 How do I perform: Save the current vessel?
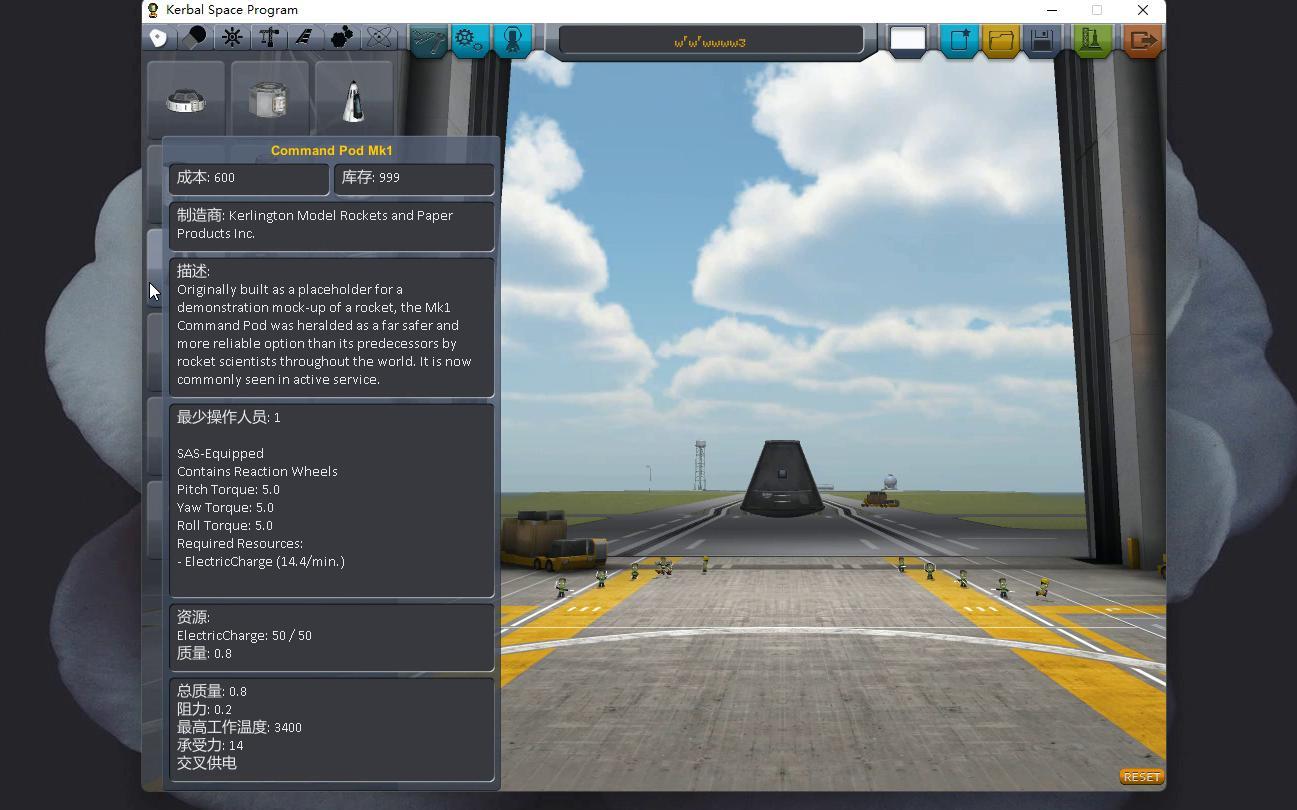pos(1041,40)
